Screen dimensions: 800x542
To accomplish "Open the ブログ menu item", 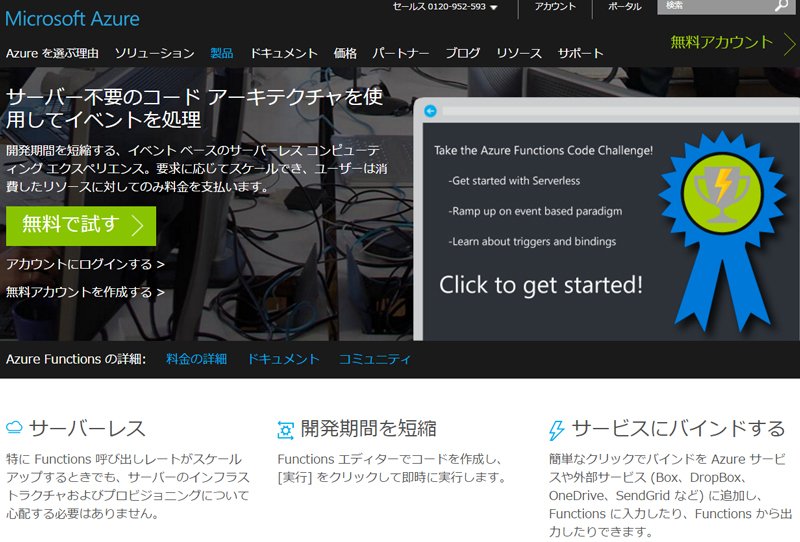I will coord(462,53).
